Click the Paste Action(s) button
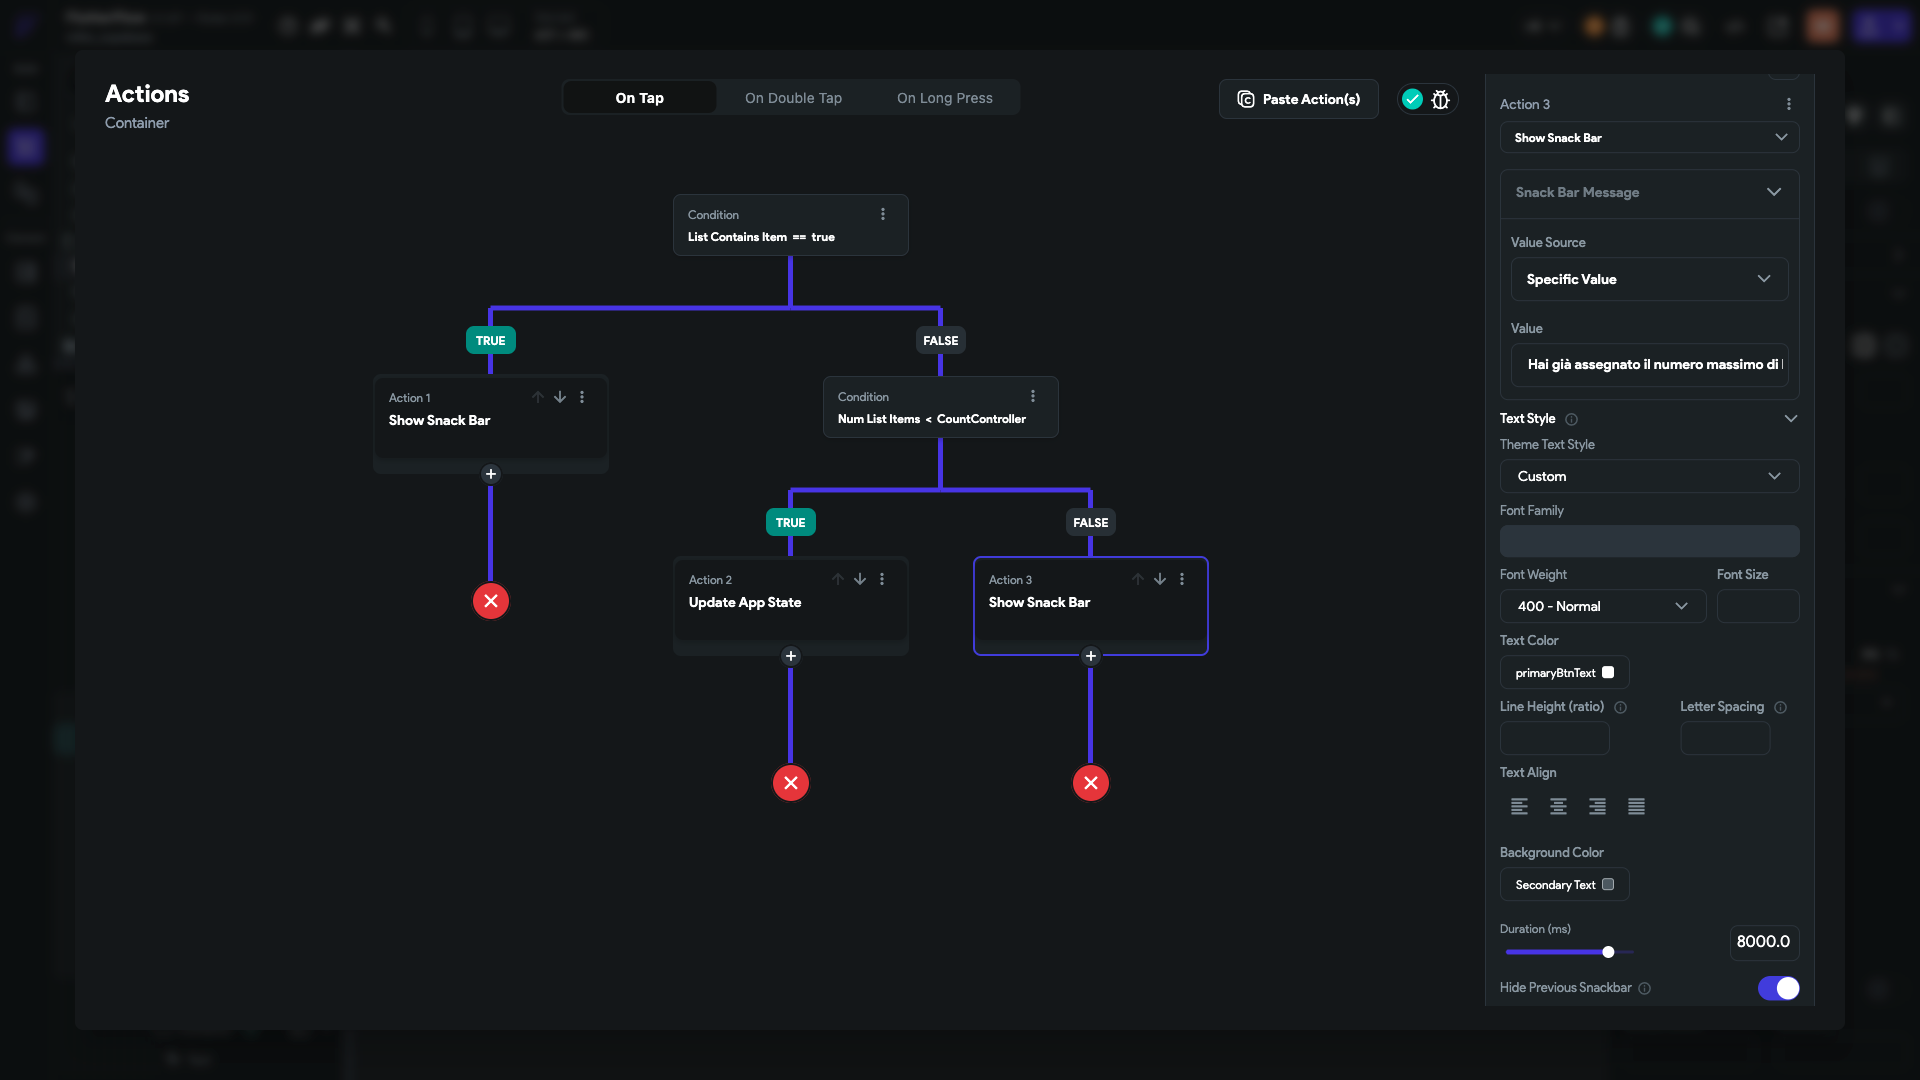 coord(1298,99)
